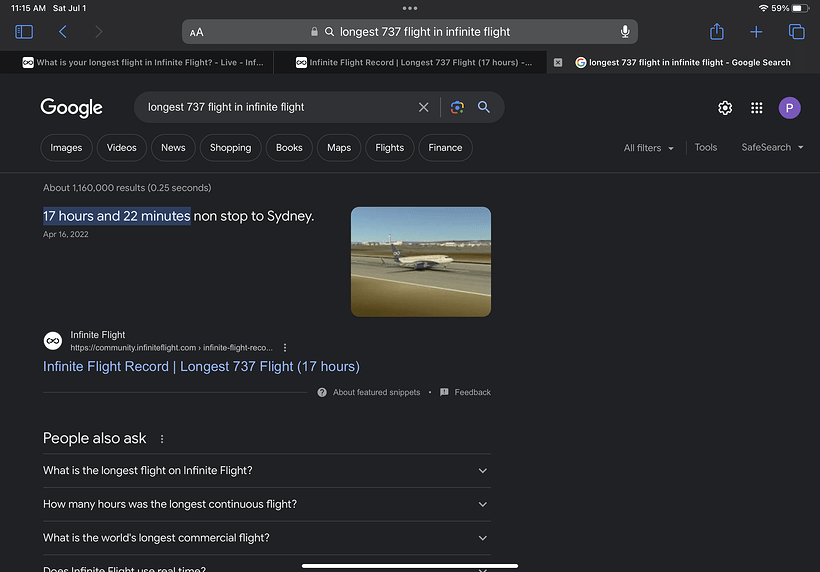Image resolution: width=820 pixels, height=572 pixels.
Task: Close the Google Search tab
Action: pos(558,62)
